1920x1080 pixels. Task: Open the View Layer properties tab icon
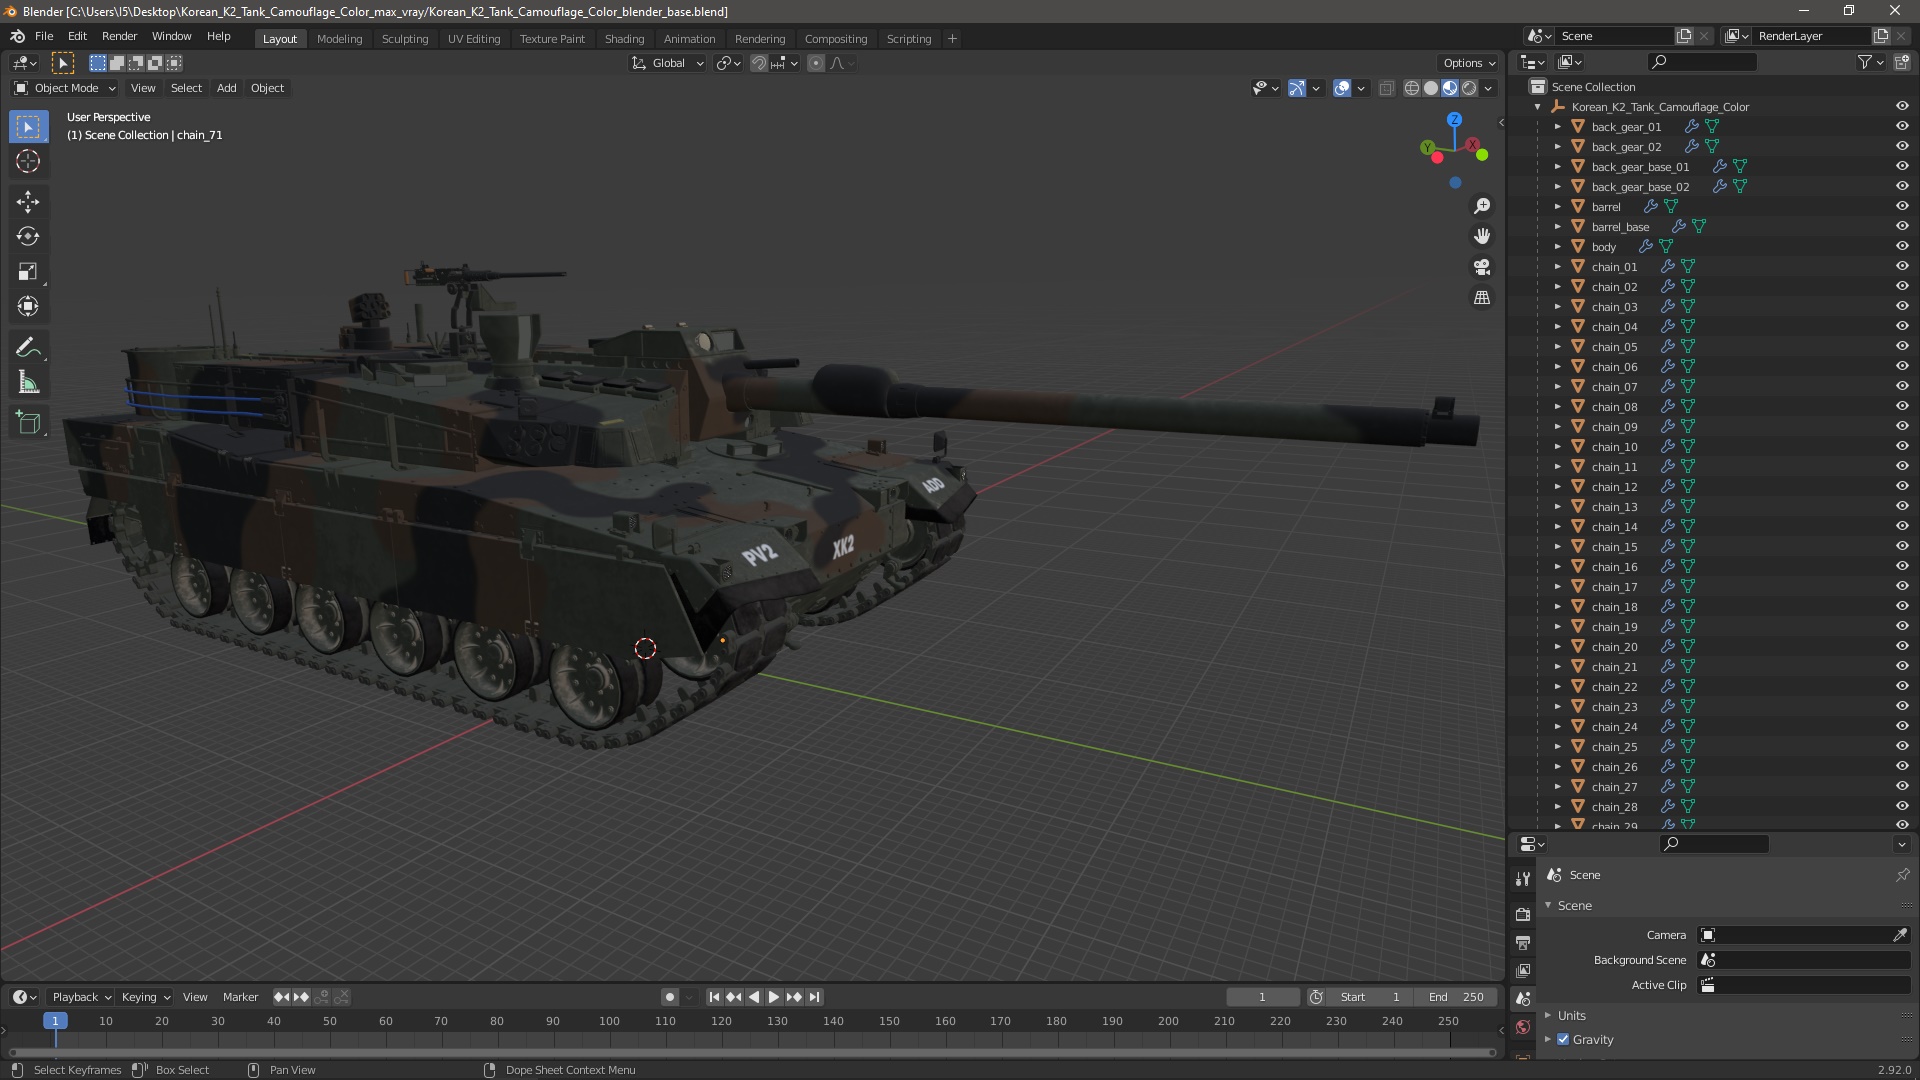[1523, 971]
